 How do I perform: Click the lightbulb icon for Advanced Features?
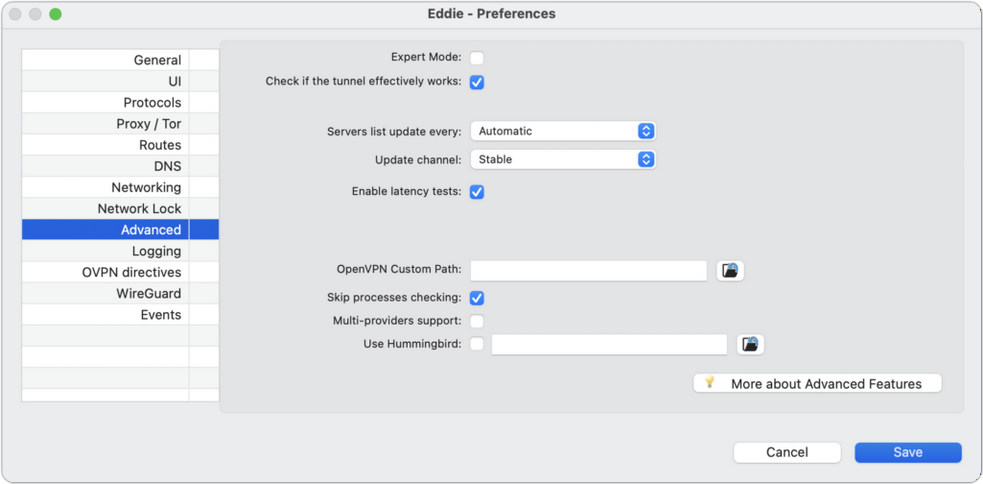point(710,383)
